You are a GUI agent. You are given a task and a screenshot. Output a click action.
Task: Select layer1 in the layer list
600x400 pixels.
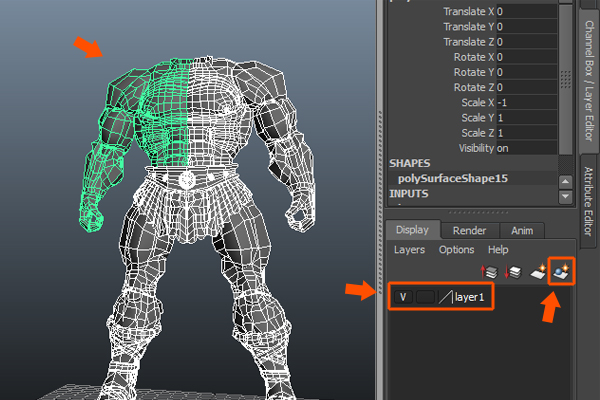(471, 297)
